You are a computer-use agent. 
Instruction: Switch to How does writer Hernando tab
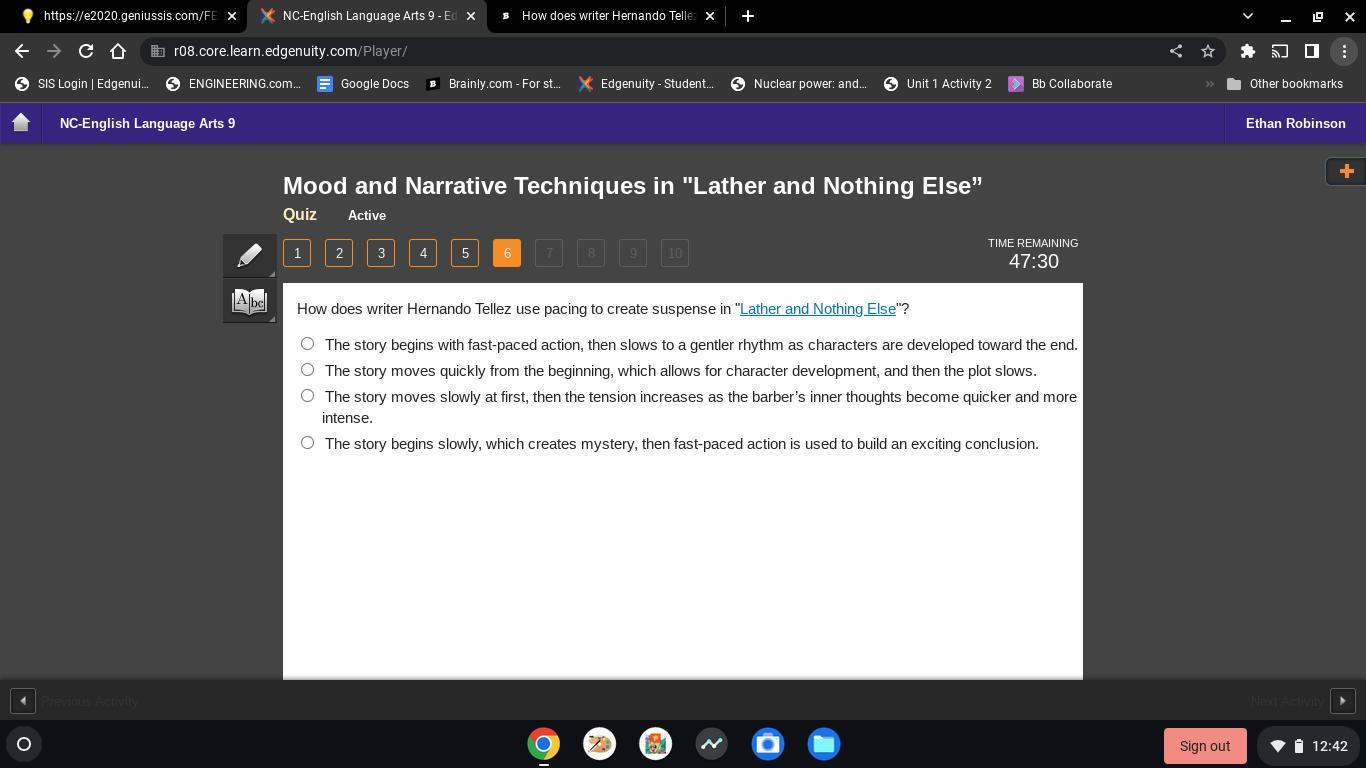[x=600, y=16]
